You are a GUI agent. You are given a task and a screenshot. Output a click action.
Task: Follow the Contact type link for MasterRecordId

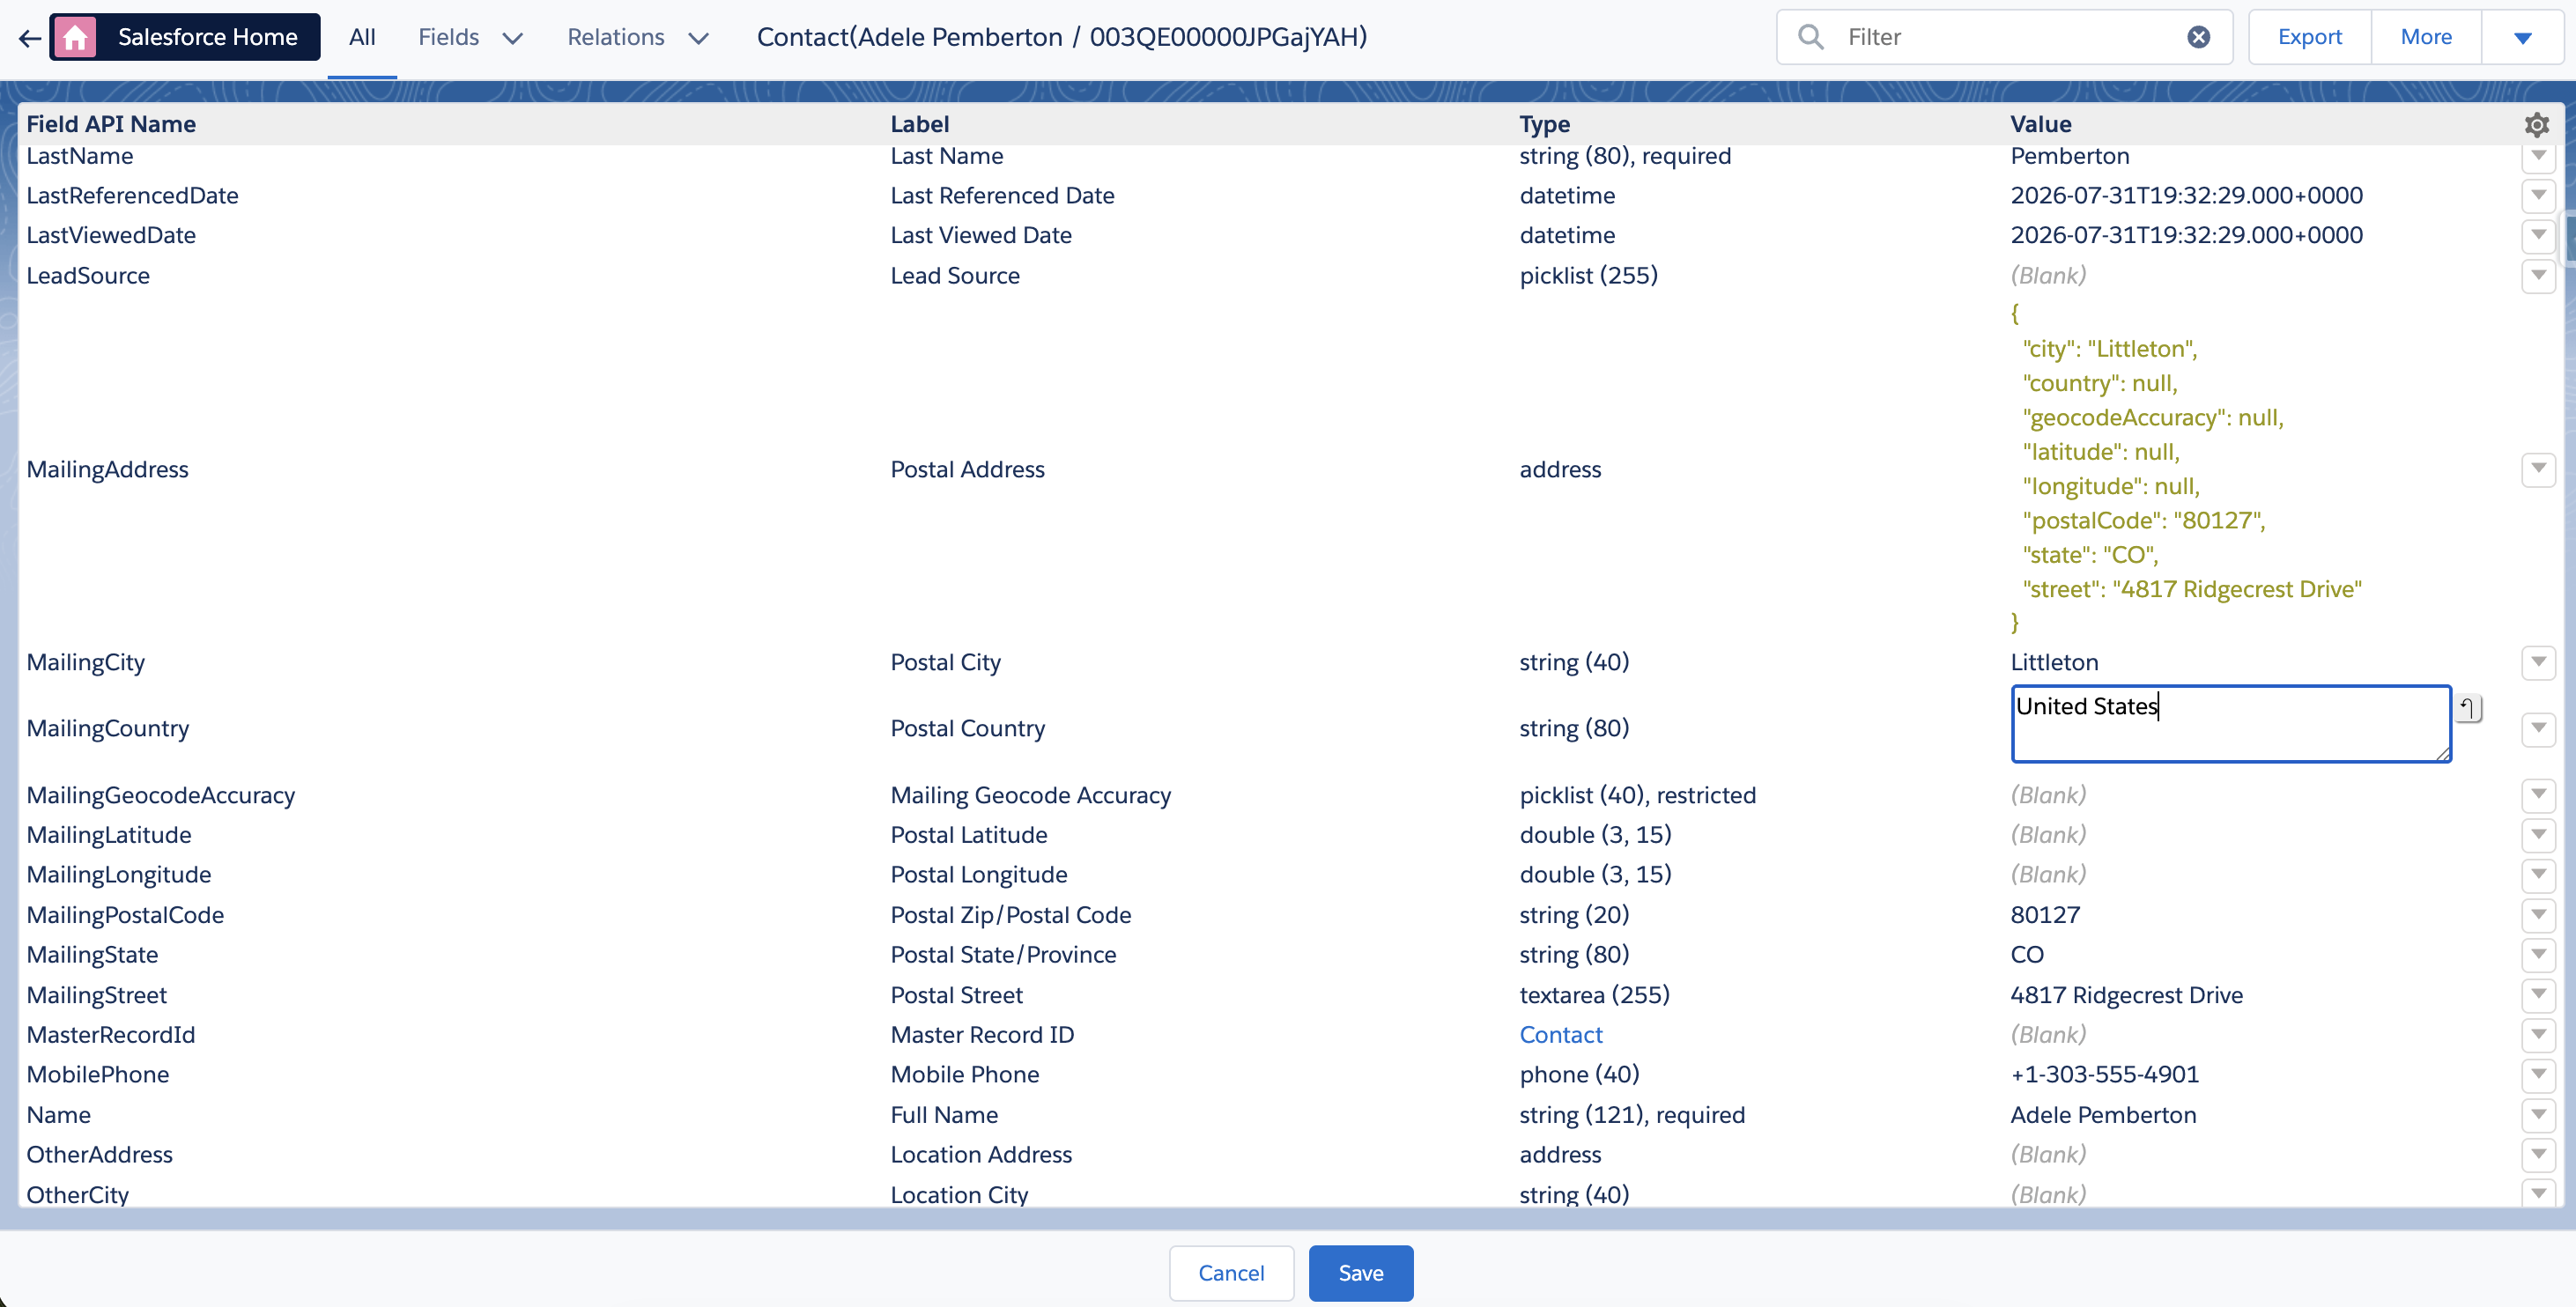1561,1035
